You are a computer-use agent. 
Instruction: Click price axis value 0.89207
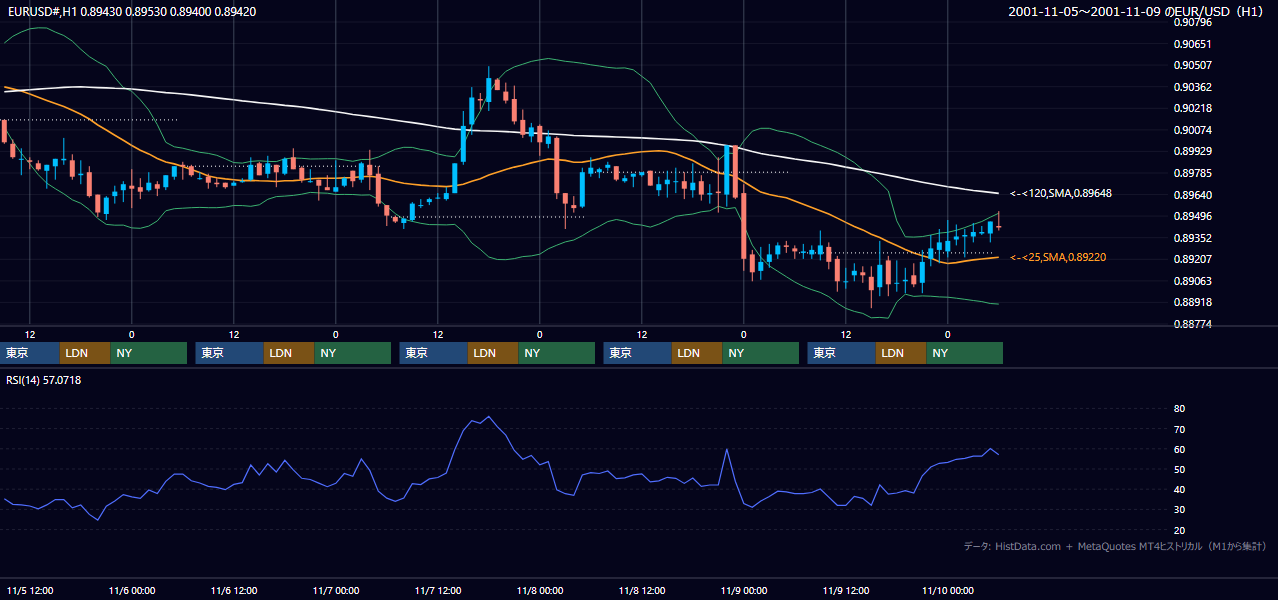1192,259
